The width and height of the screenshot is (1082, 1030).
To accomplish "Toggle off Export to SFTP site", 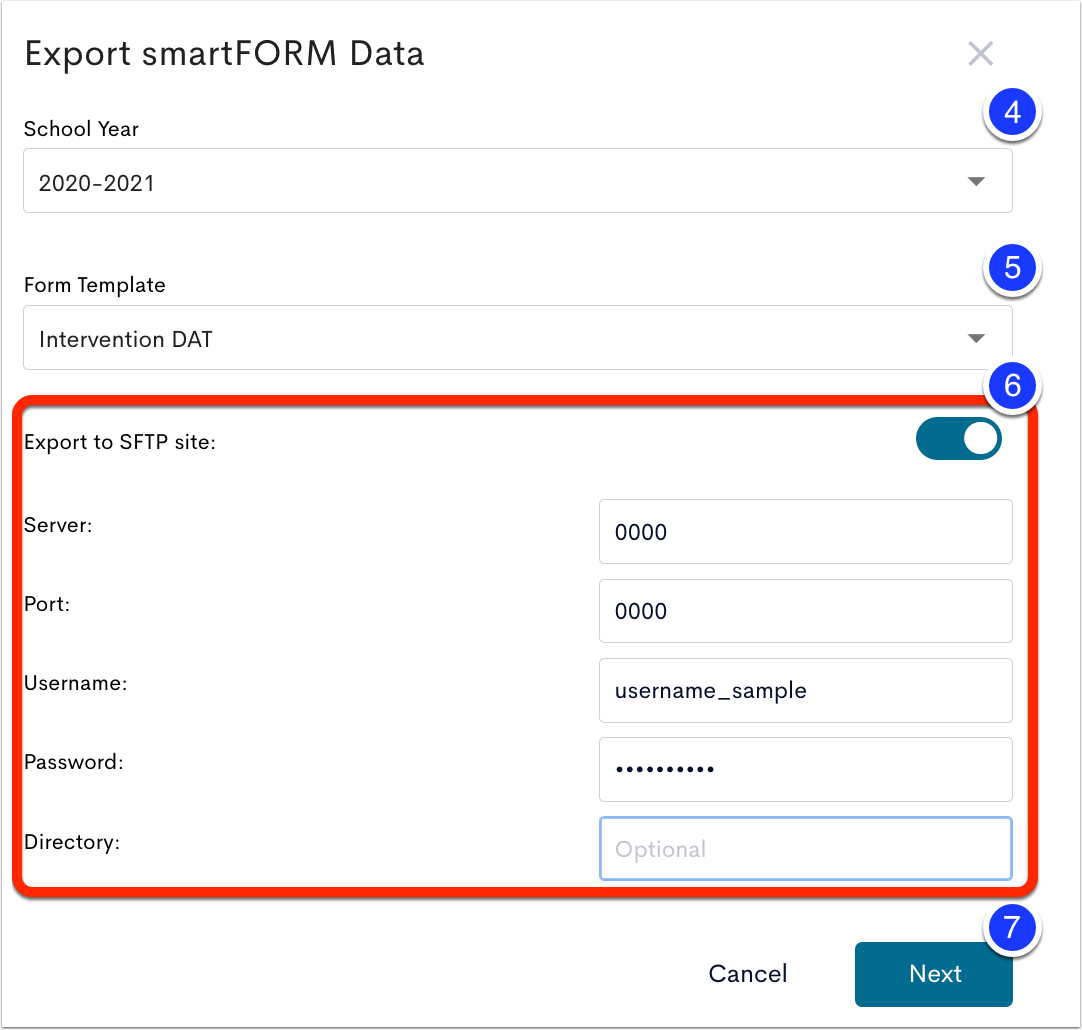I will pyautogui.click(x=958, y=438).
